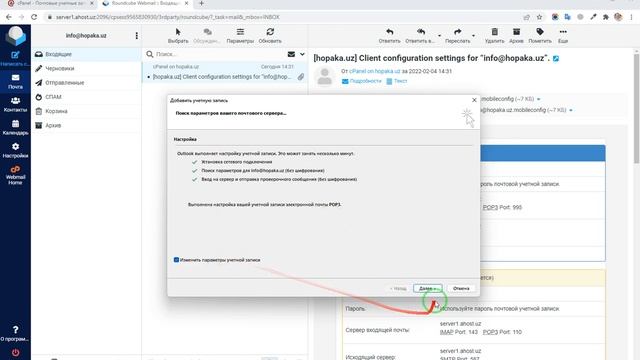Open the More (Ещё) actions menu
The height and width of the screenshot is (360, 640).
point(563,36)
